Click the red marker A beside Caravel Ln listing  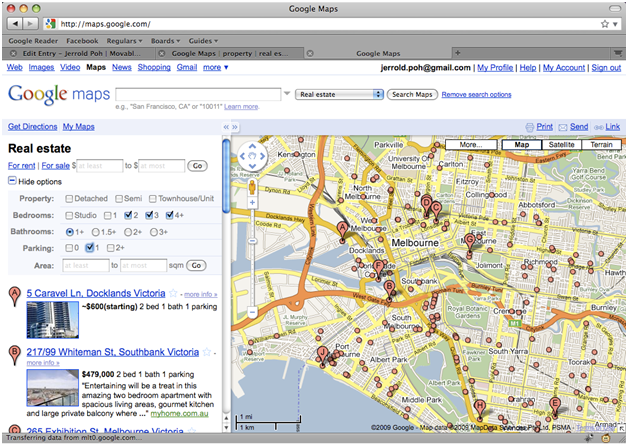pos(14,295)
